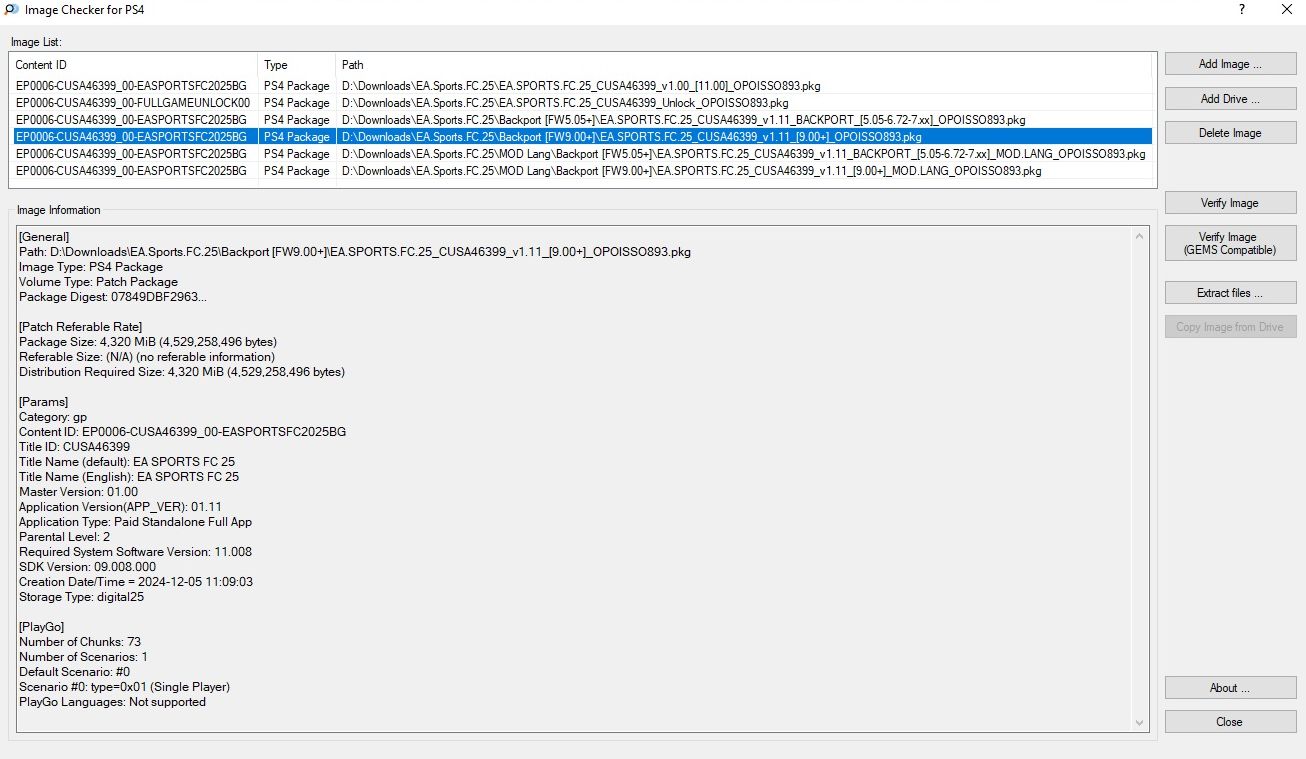Screen dimensions: 1306x759
Task: Open the Add Drive dialog
Action: point(1230,99)
